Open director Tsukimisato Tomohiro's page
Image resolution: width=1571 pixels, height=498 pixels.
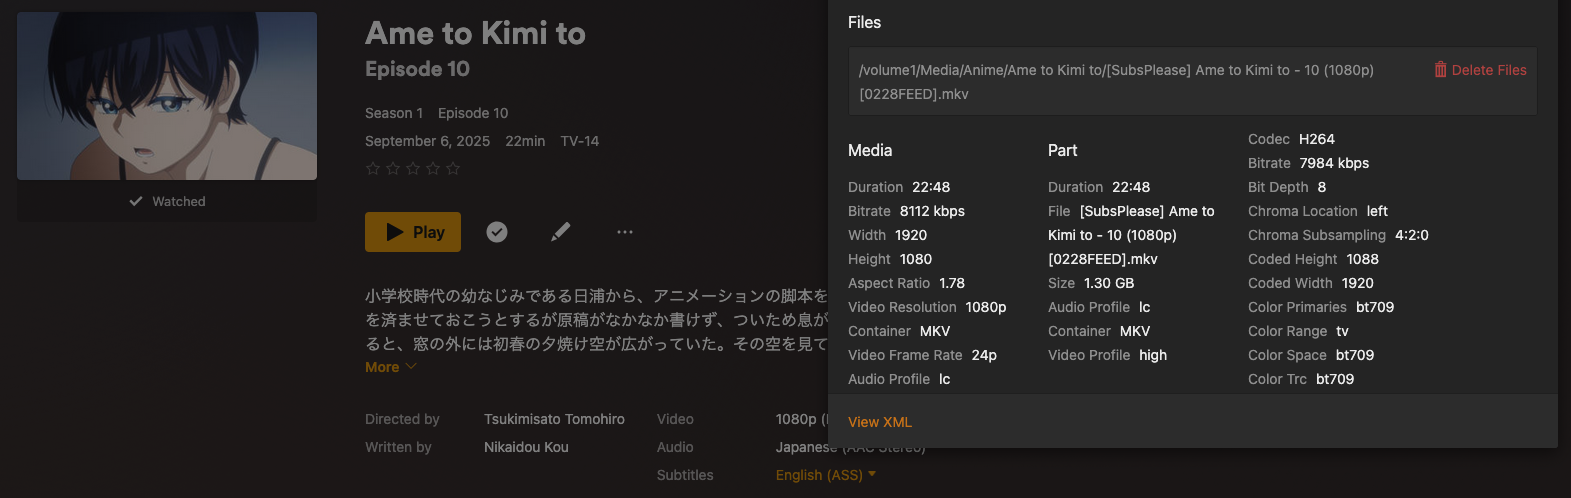554,419
